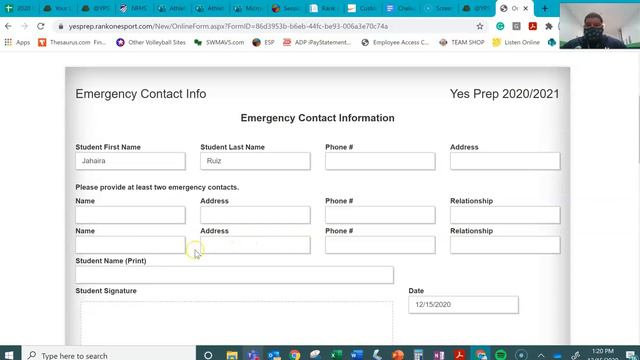Switch to the Chall... Google Docs tab
This screenshot has width=640, height=360.
(x=400, y=8)
